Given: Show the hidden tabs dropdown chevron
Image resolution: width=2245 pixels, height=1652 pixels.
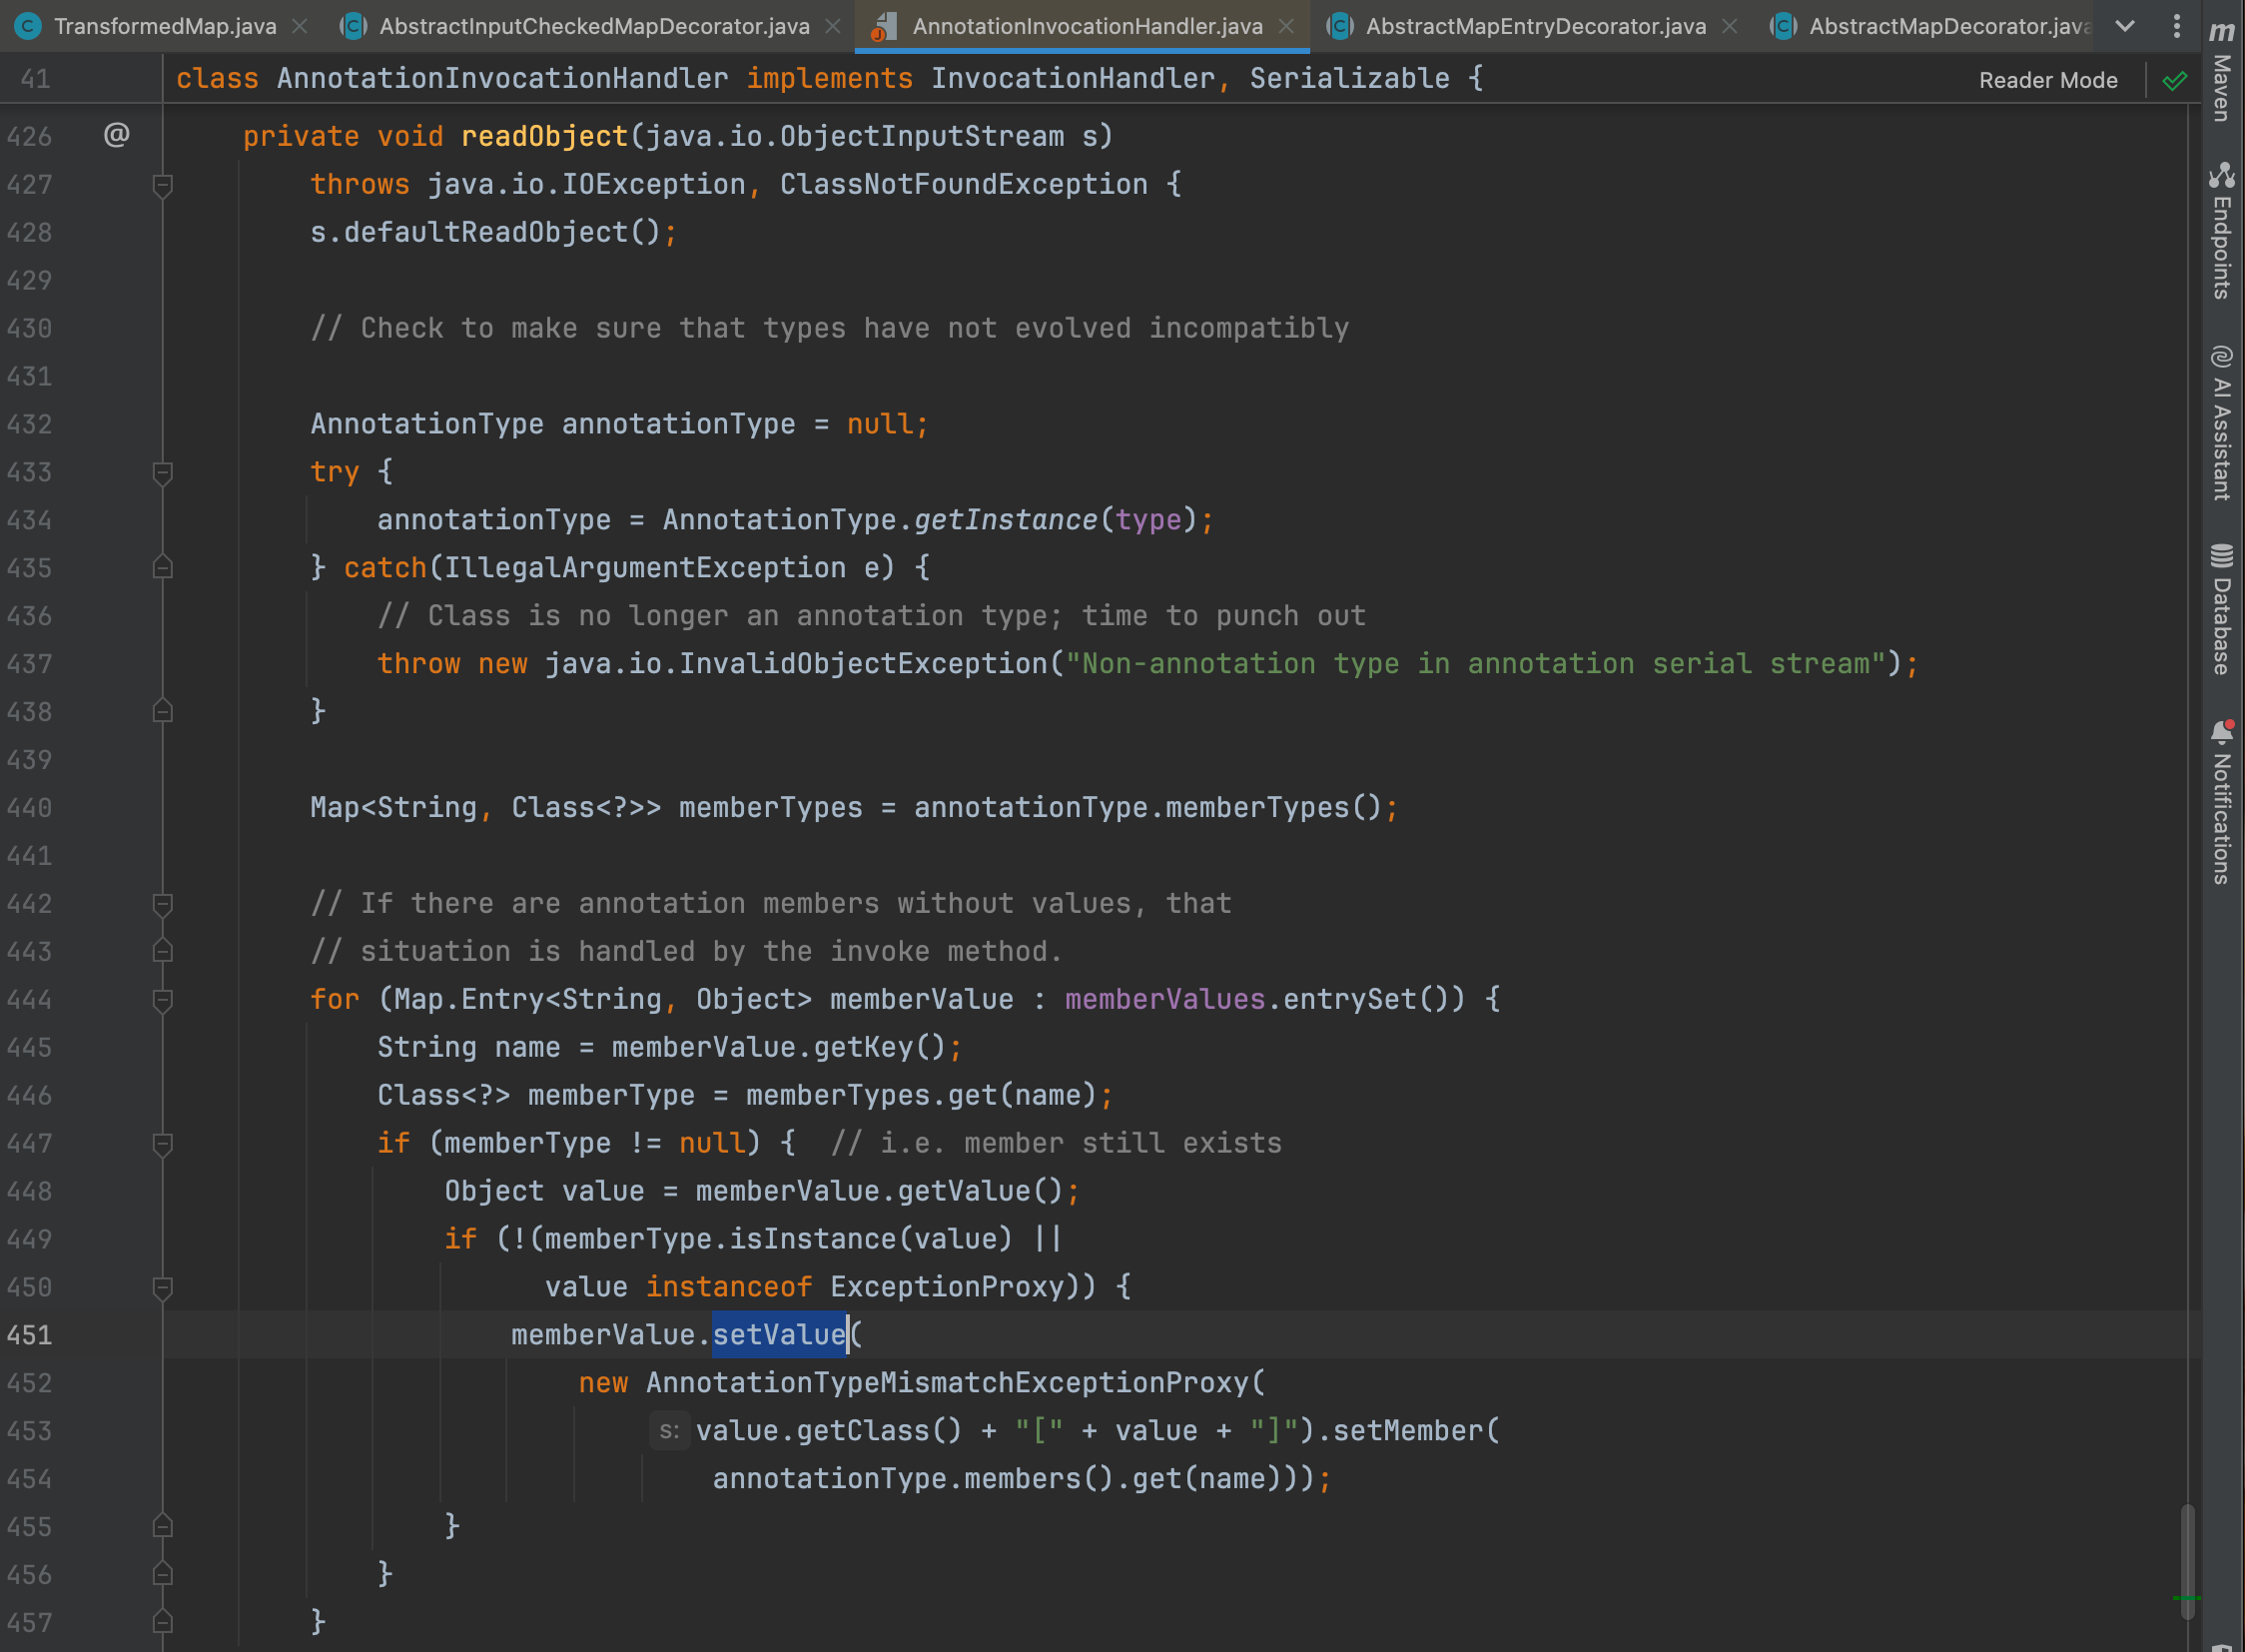Looking at the screenshot, I should (x=2126, y=26).
